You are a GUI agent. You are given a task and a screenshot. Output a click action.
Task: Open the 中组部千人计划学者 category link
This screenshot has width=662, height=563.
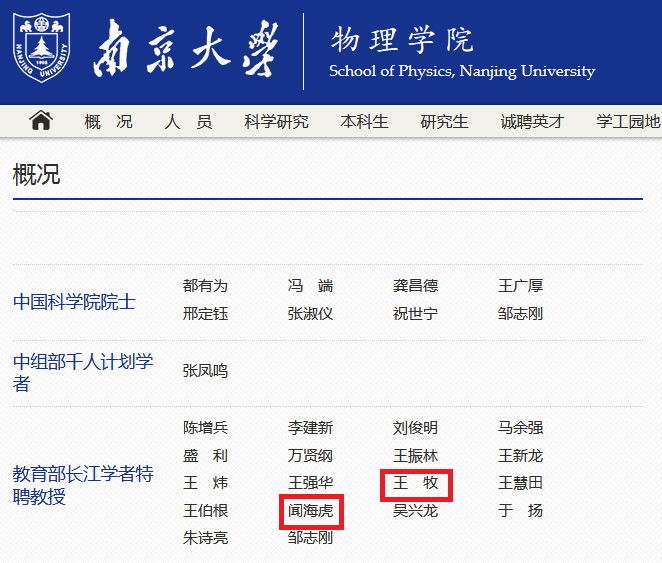[x=83, y=373]
